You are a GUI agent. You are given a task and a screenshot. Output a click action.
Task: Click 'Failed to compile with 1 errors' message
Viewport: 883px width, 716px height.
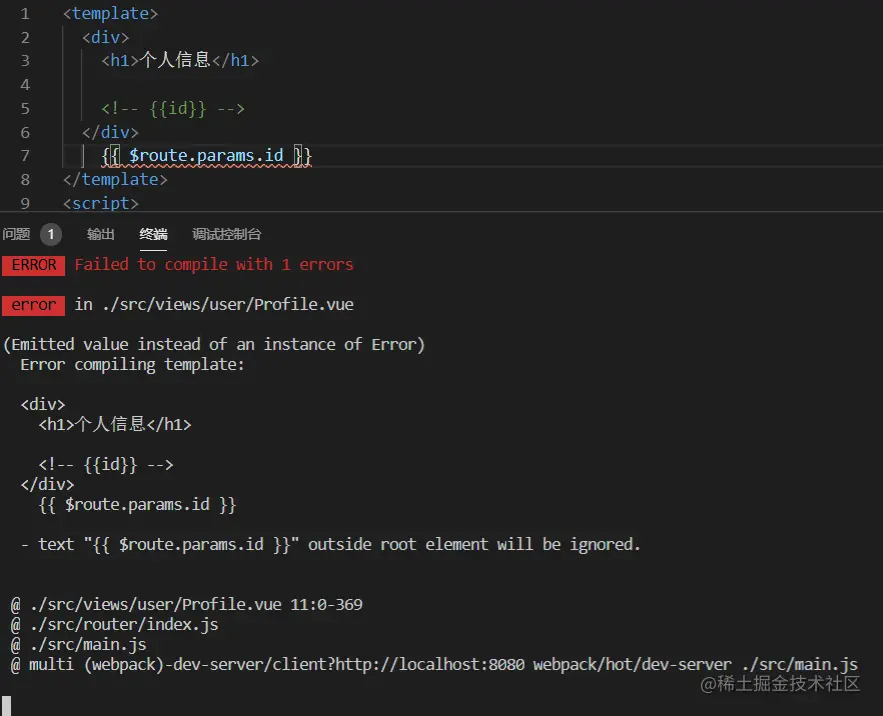(x=214, y=264)
